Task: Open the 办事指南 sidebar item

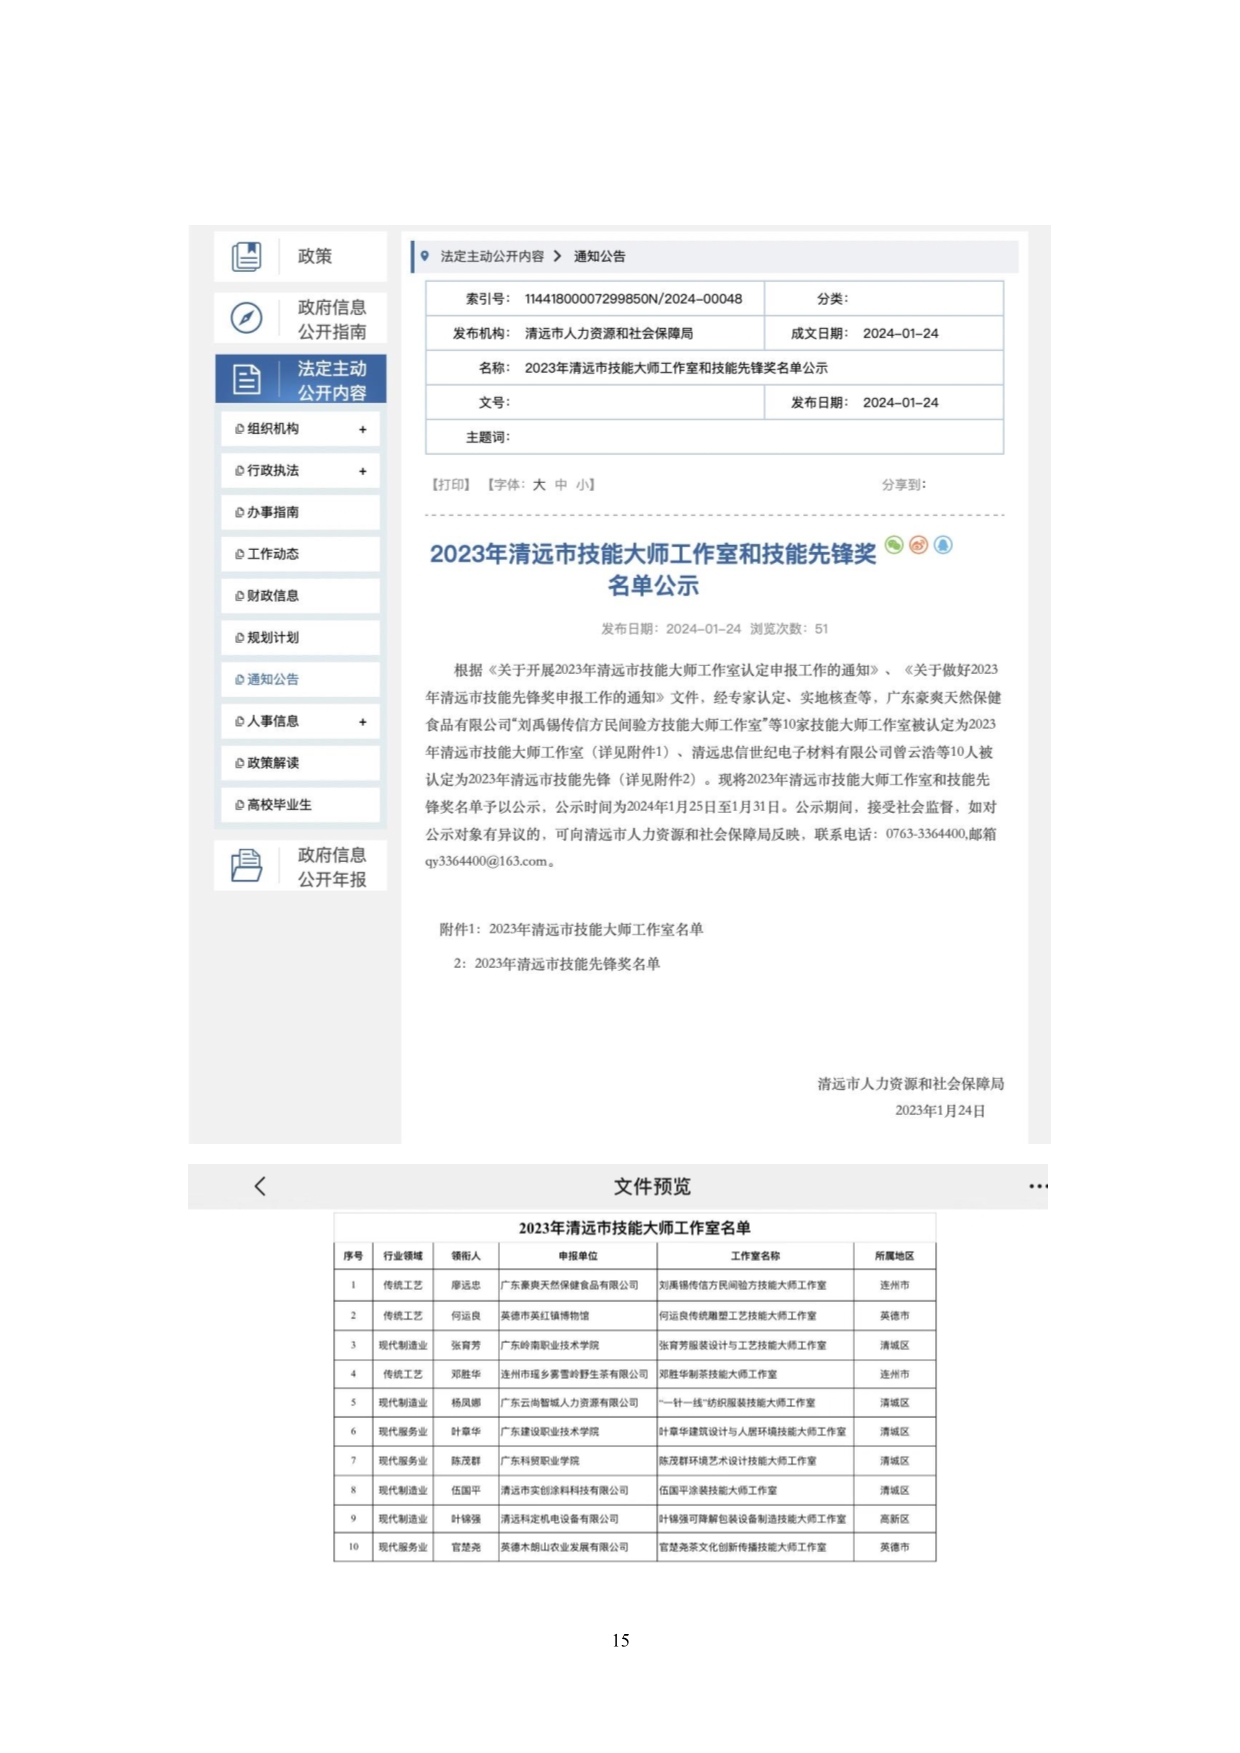Action: pos(272,512)
